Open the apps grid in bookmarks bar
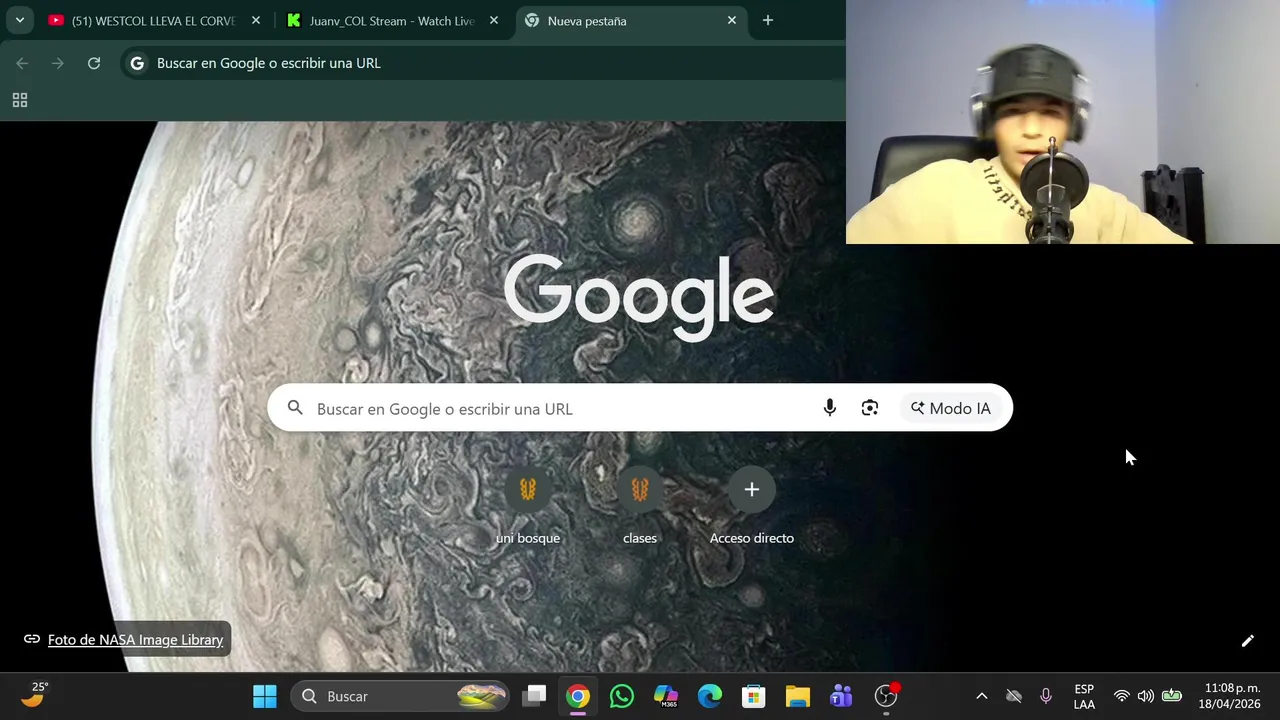The image size is (1280, 720). click(20, 100)
